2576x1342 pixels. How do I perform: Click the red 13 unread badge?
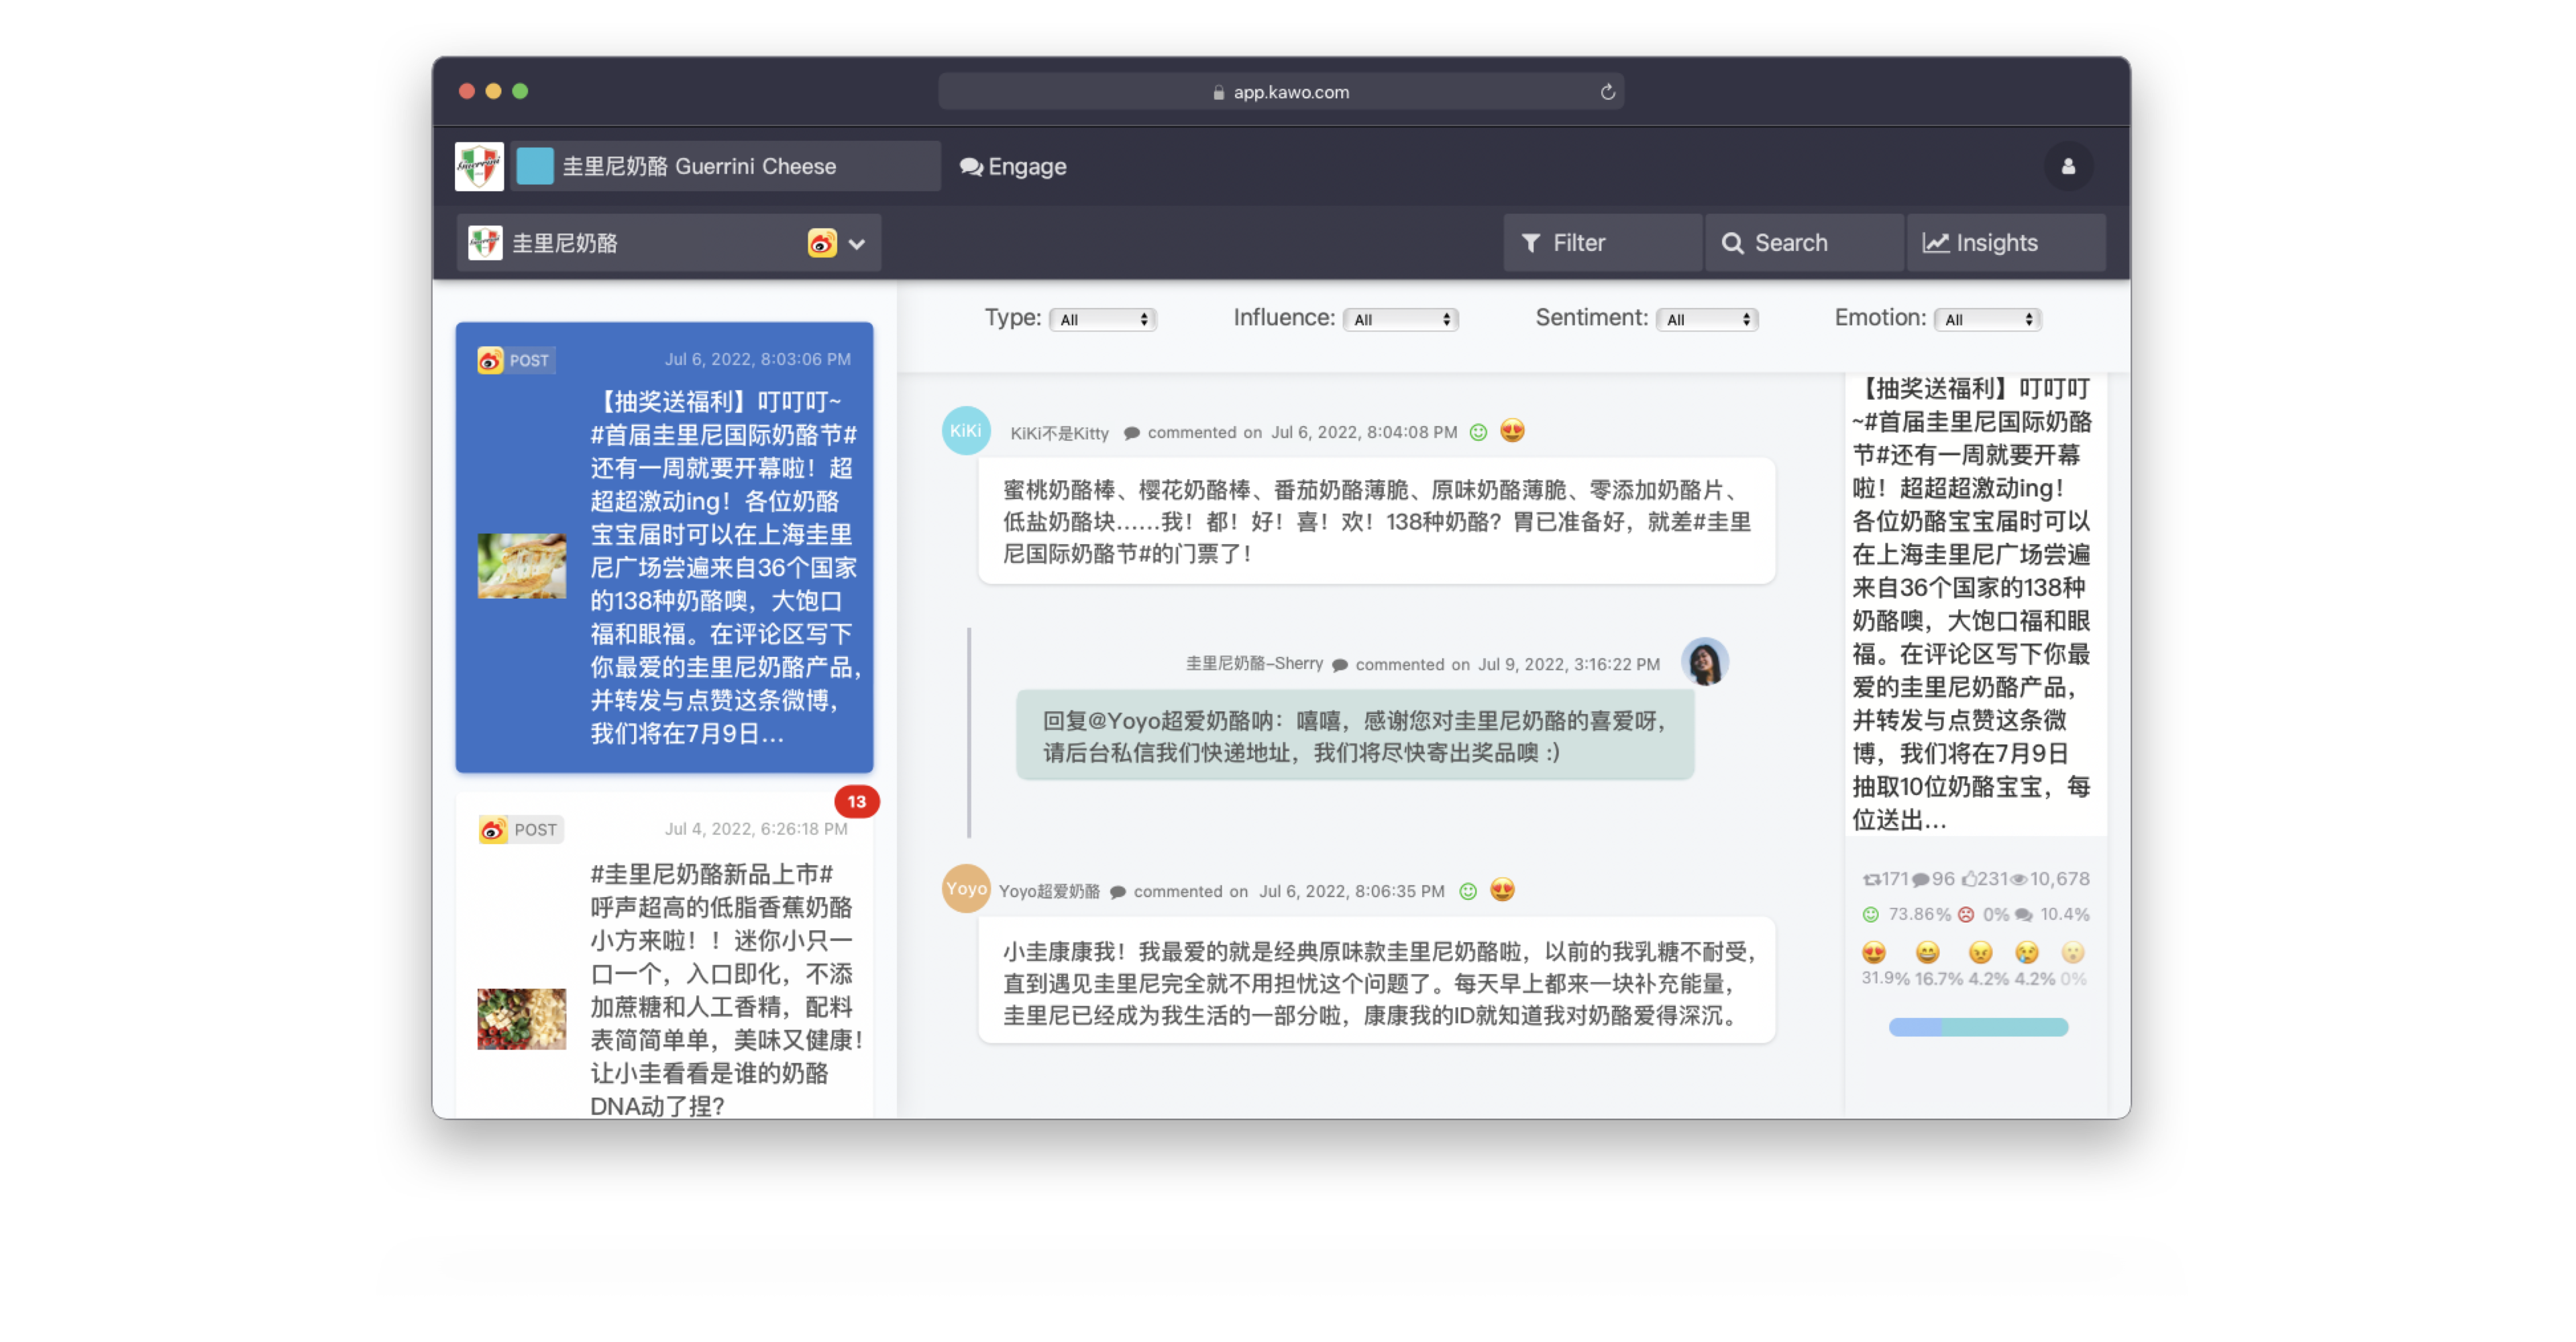coord(857,801)
